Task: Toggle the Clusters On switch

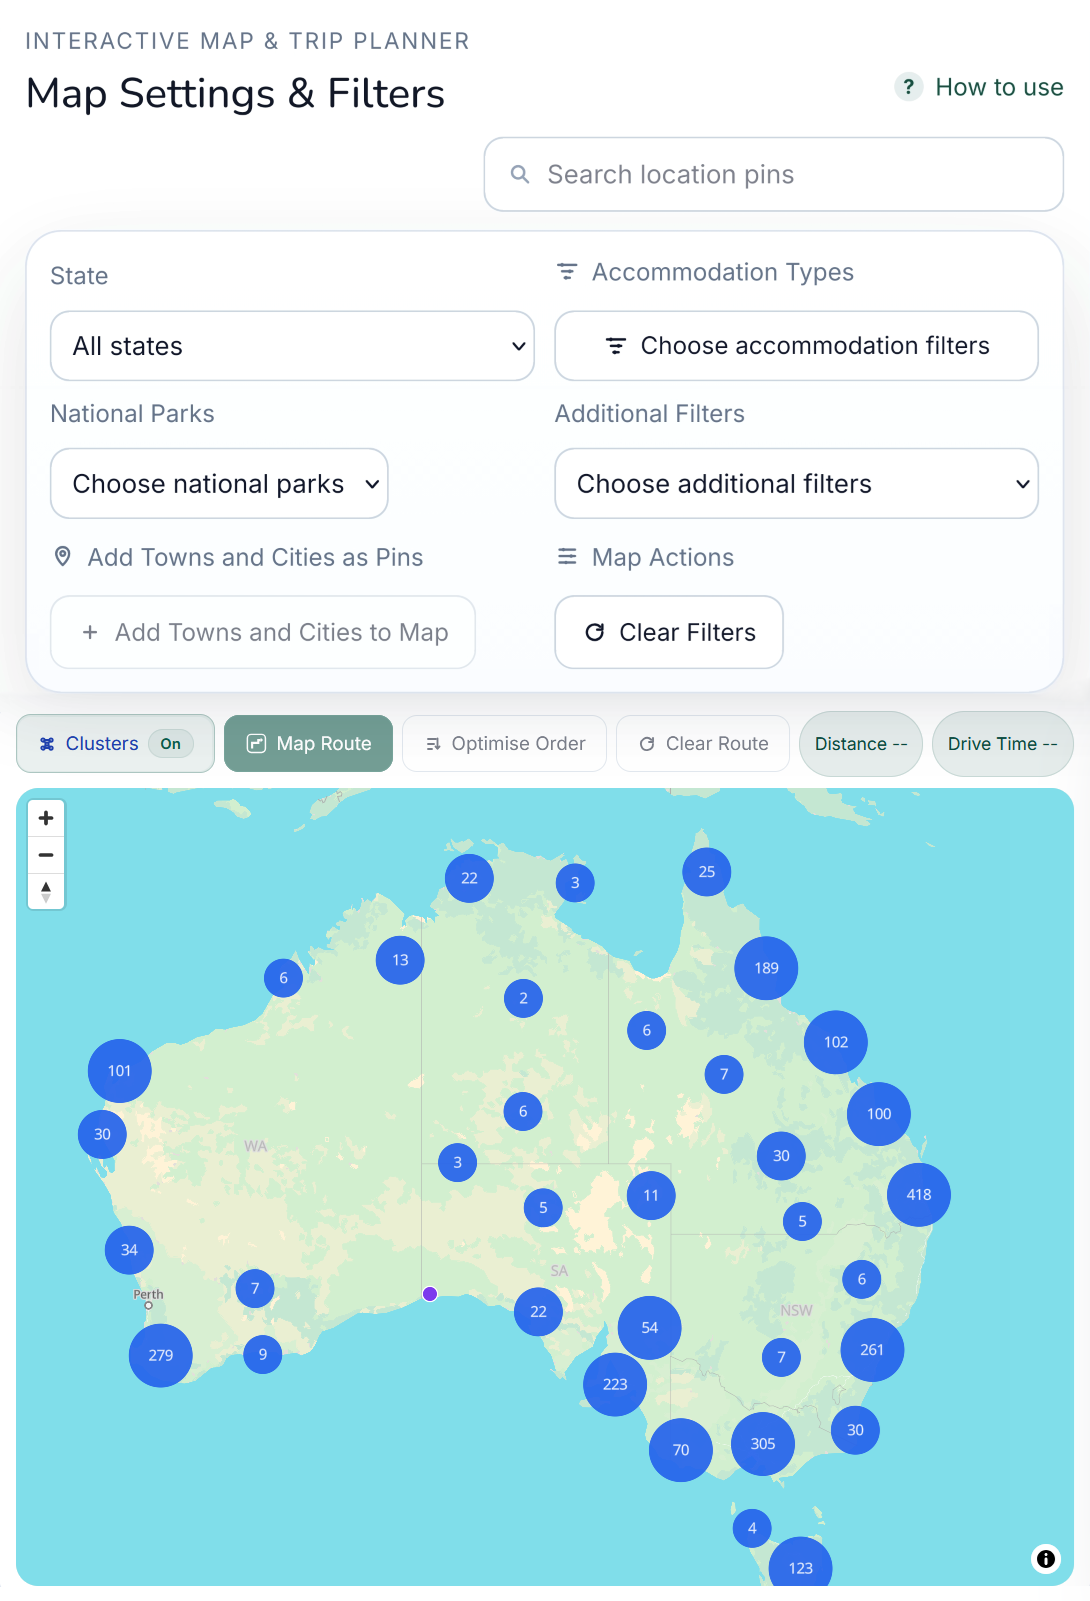Action: pyautogui.click(x=115, y=743)
